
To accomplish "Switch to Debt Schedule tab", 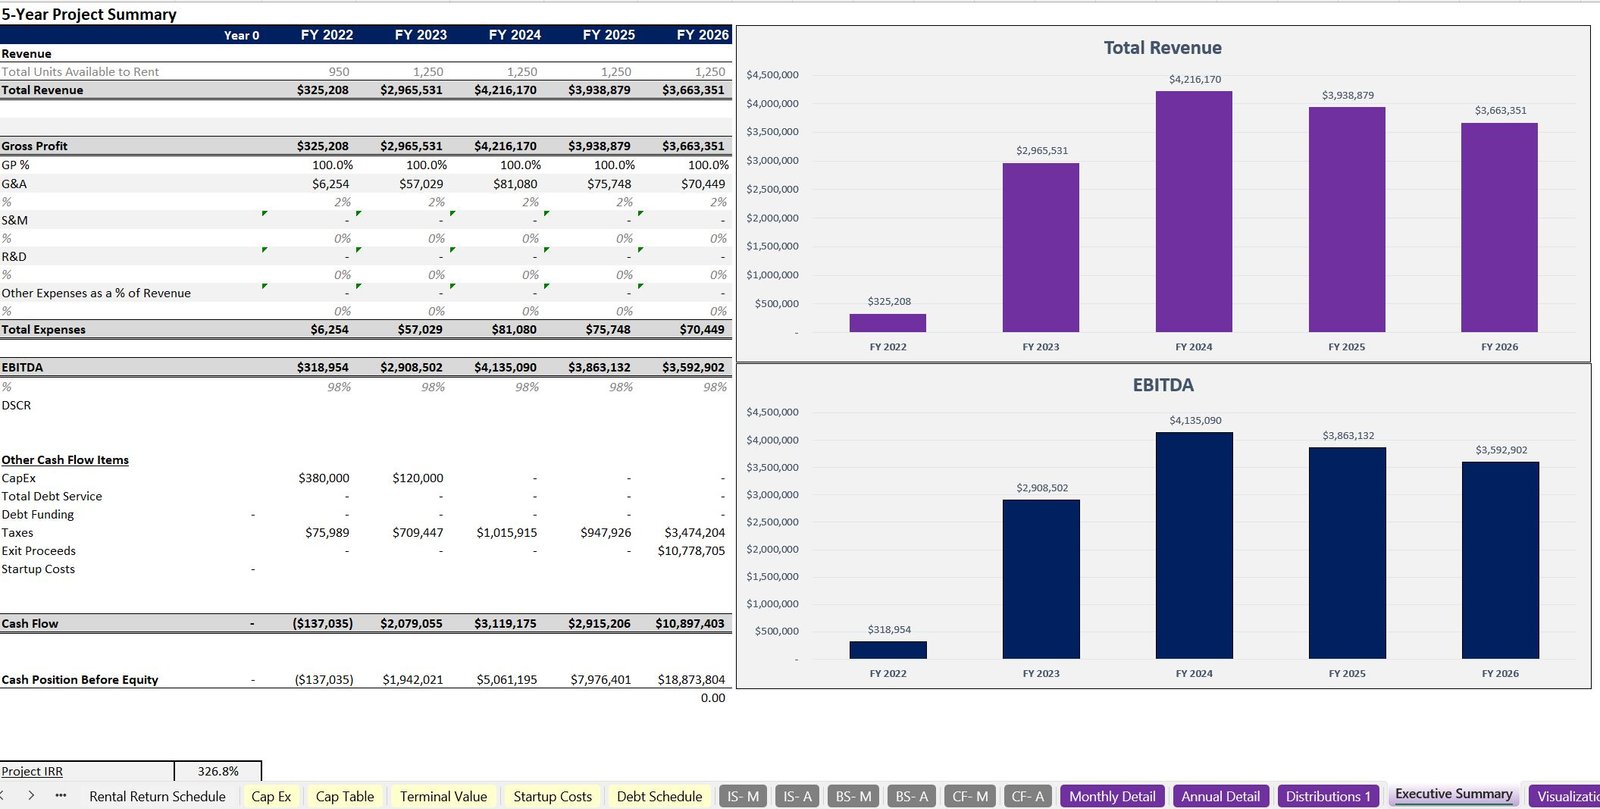I will tap(659, 797).
